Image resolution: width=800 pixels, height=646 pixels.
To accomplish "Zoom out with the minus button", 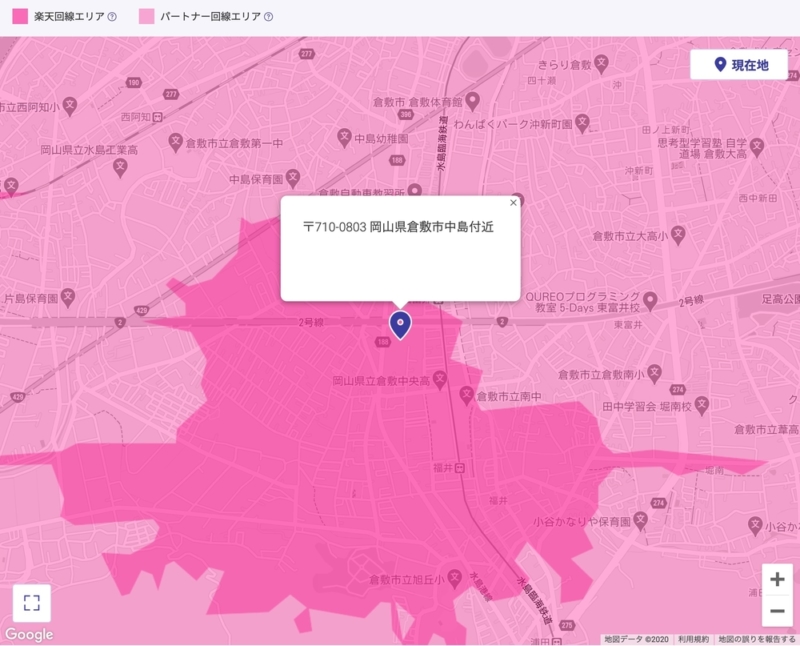I will (777, 611).
